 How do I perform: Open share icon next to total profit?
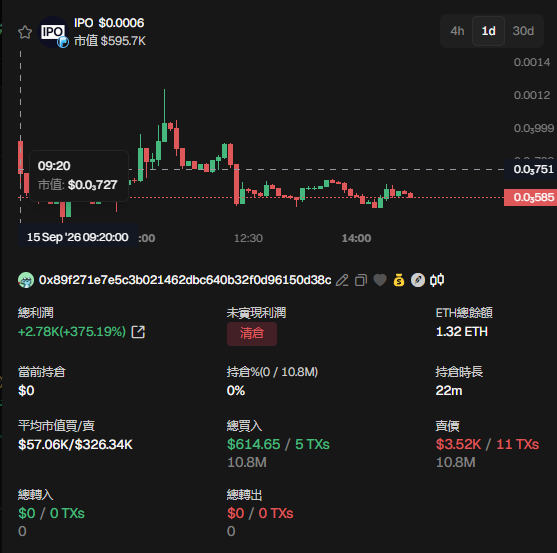pos(138,332)
